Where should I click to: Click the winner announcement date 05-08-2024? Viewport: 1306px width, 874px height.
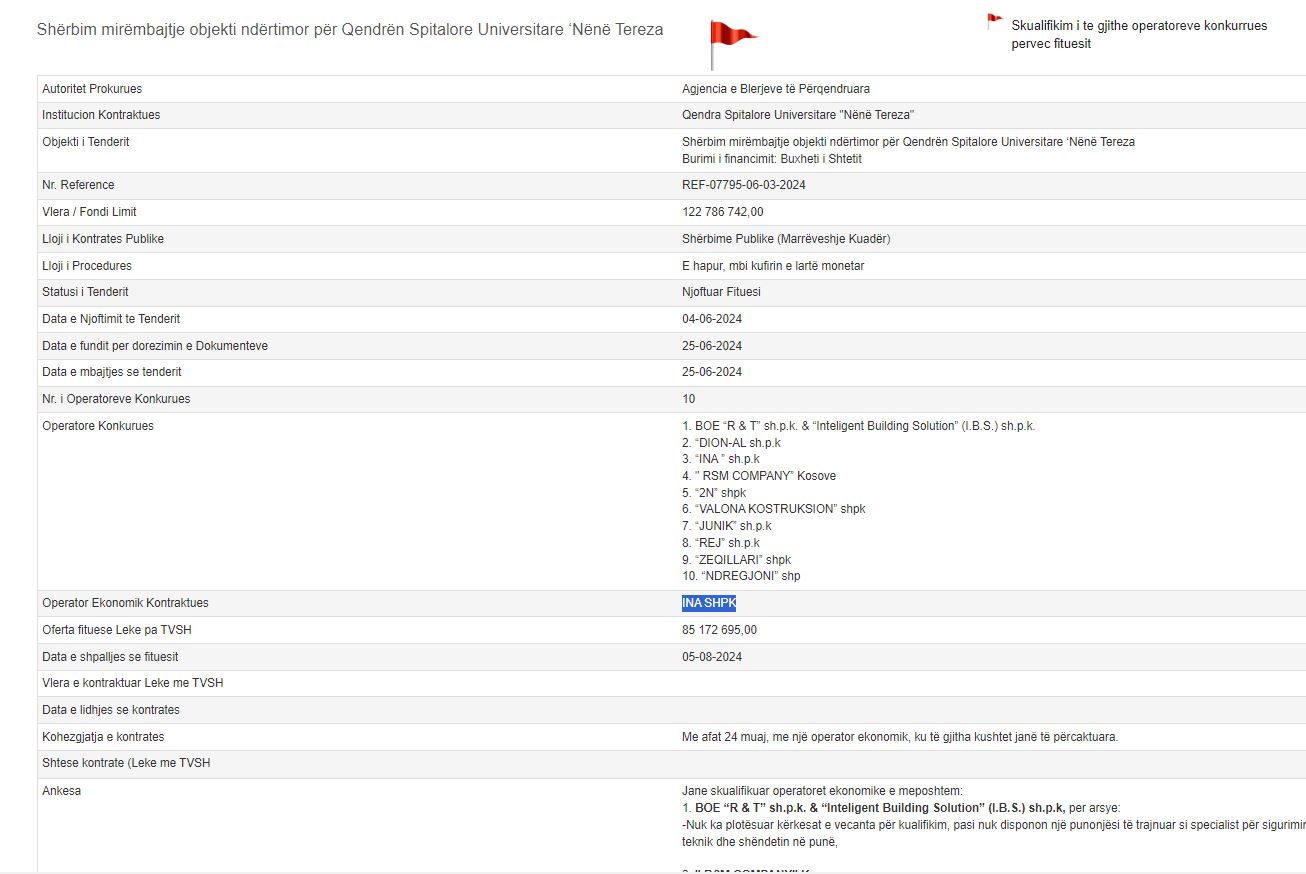711,657
